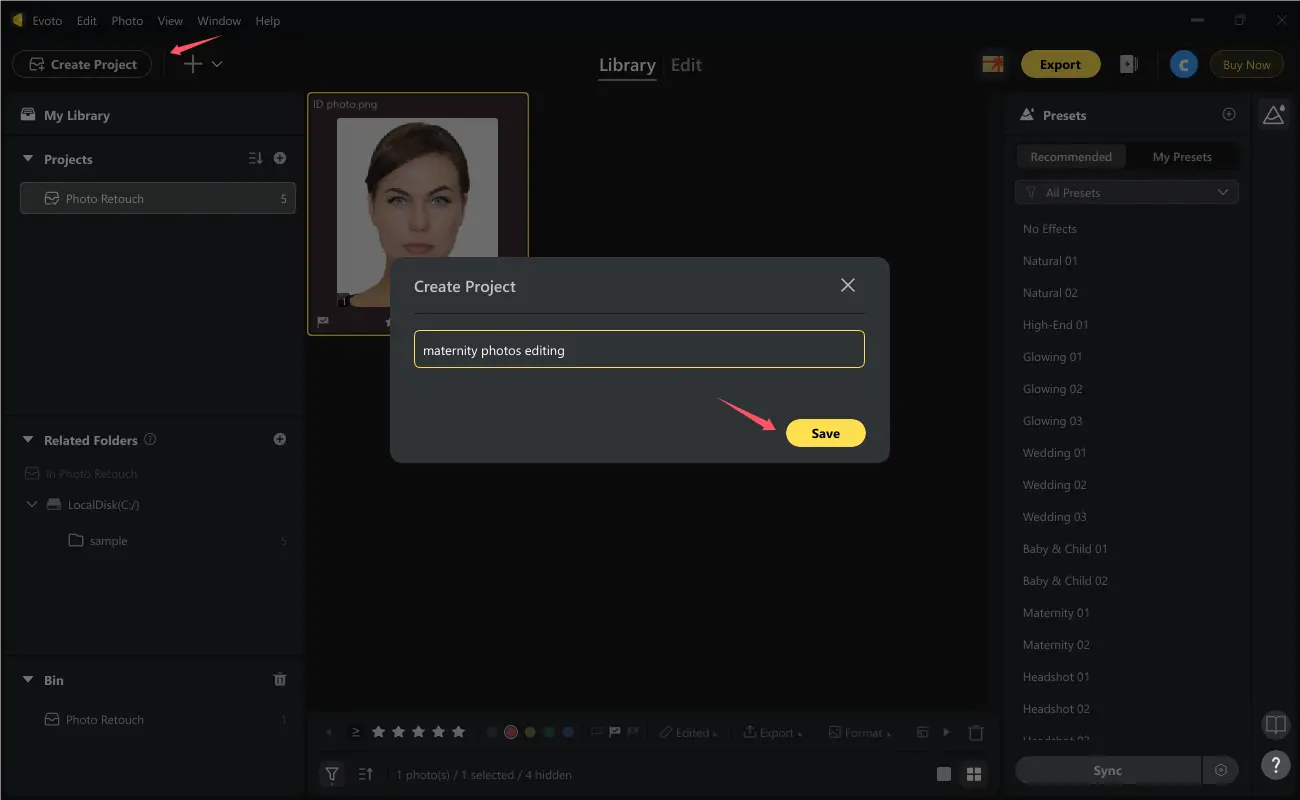
Task: Click the Projects sort order icon
Action: [x=255, y=158]
